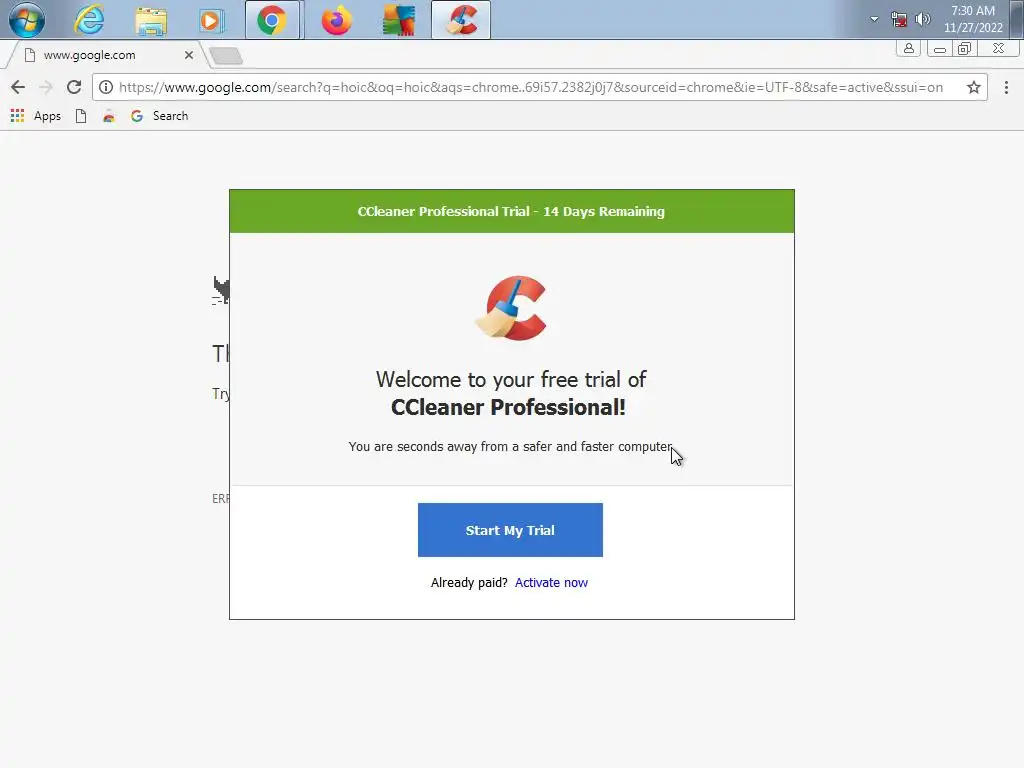Switch to Google Chrome taskbar button
Image resolution: width=1024 pixels, height=768 pixels.
(272, 20)
